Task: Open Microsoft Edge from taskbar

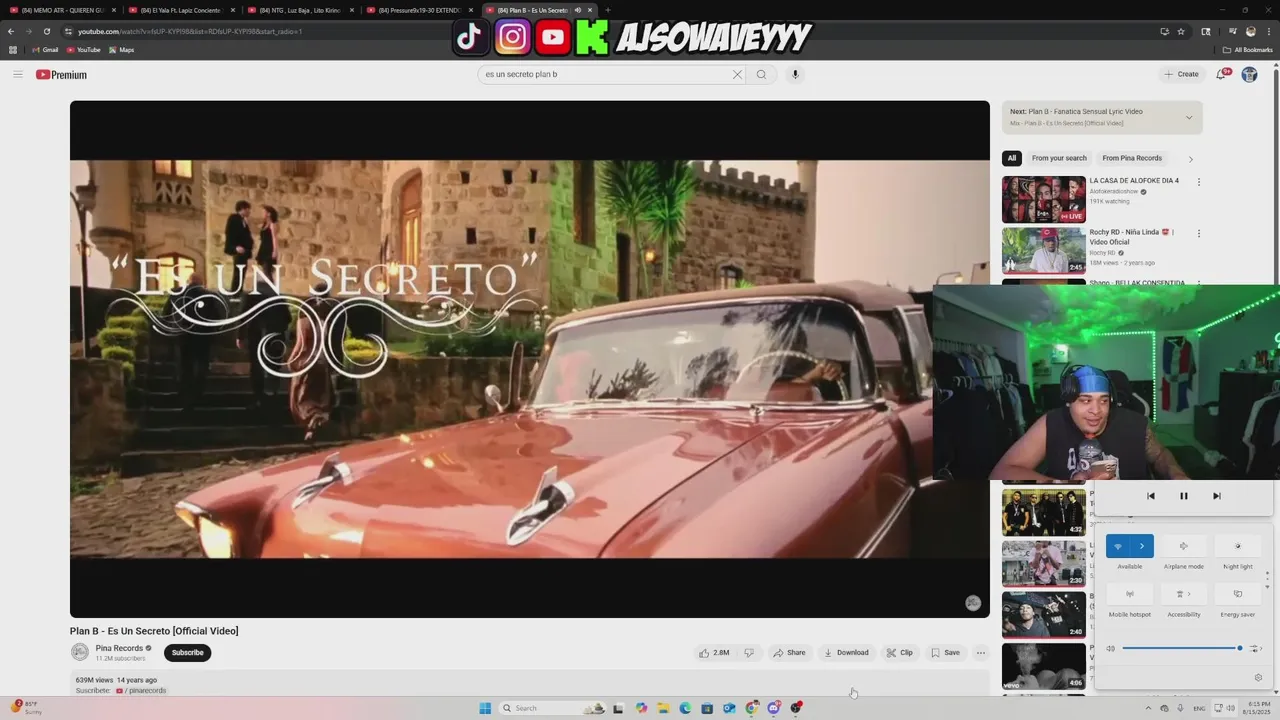Action: (685, 708)
